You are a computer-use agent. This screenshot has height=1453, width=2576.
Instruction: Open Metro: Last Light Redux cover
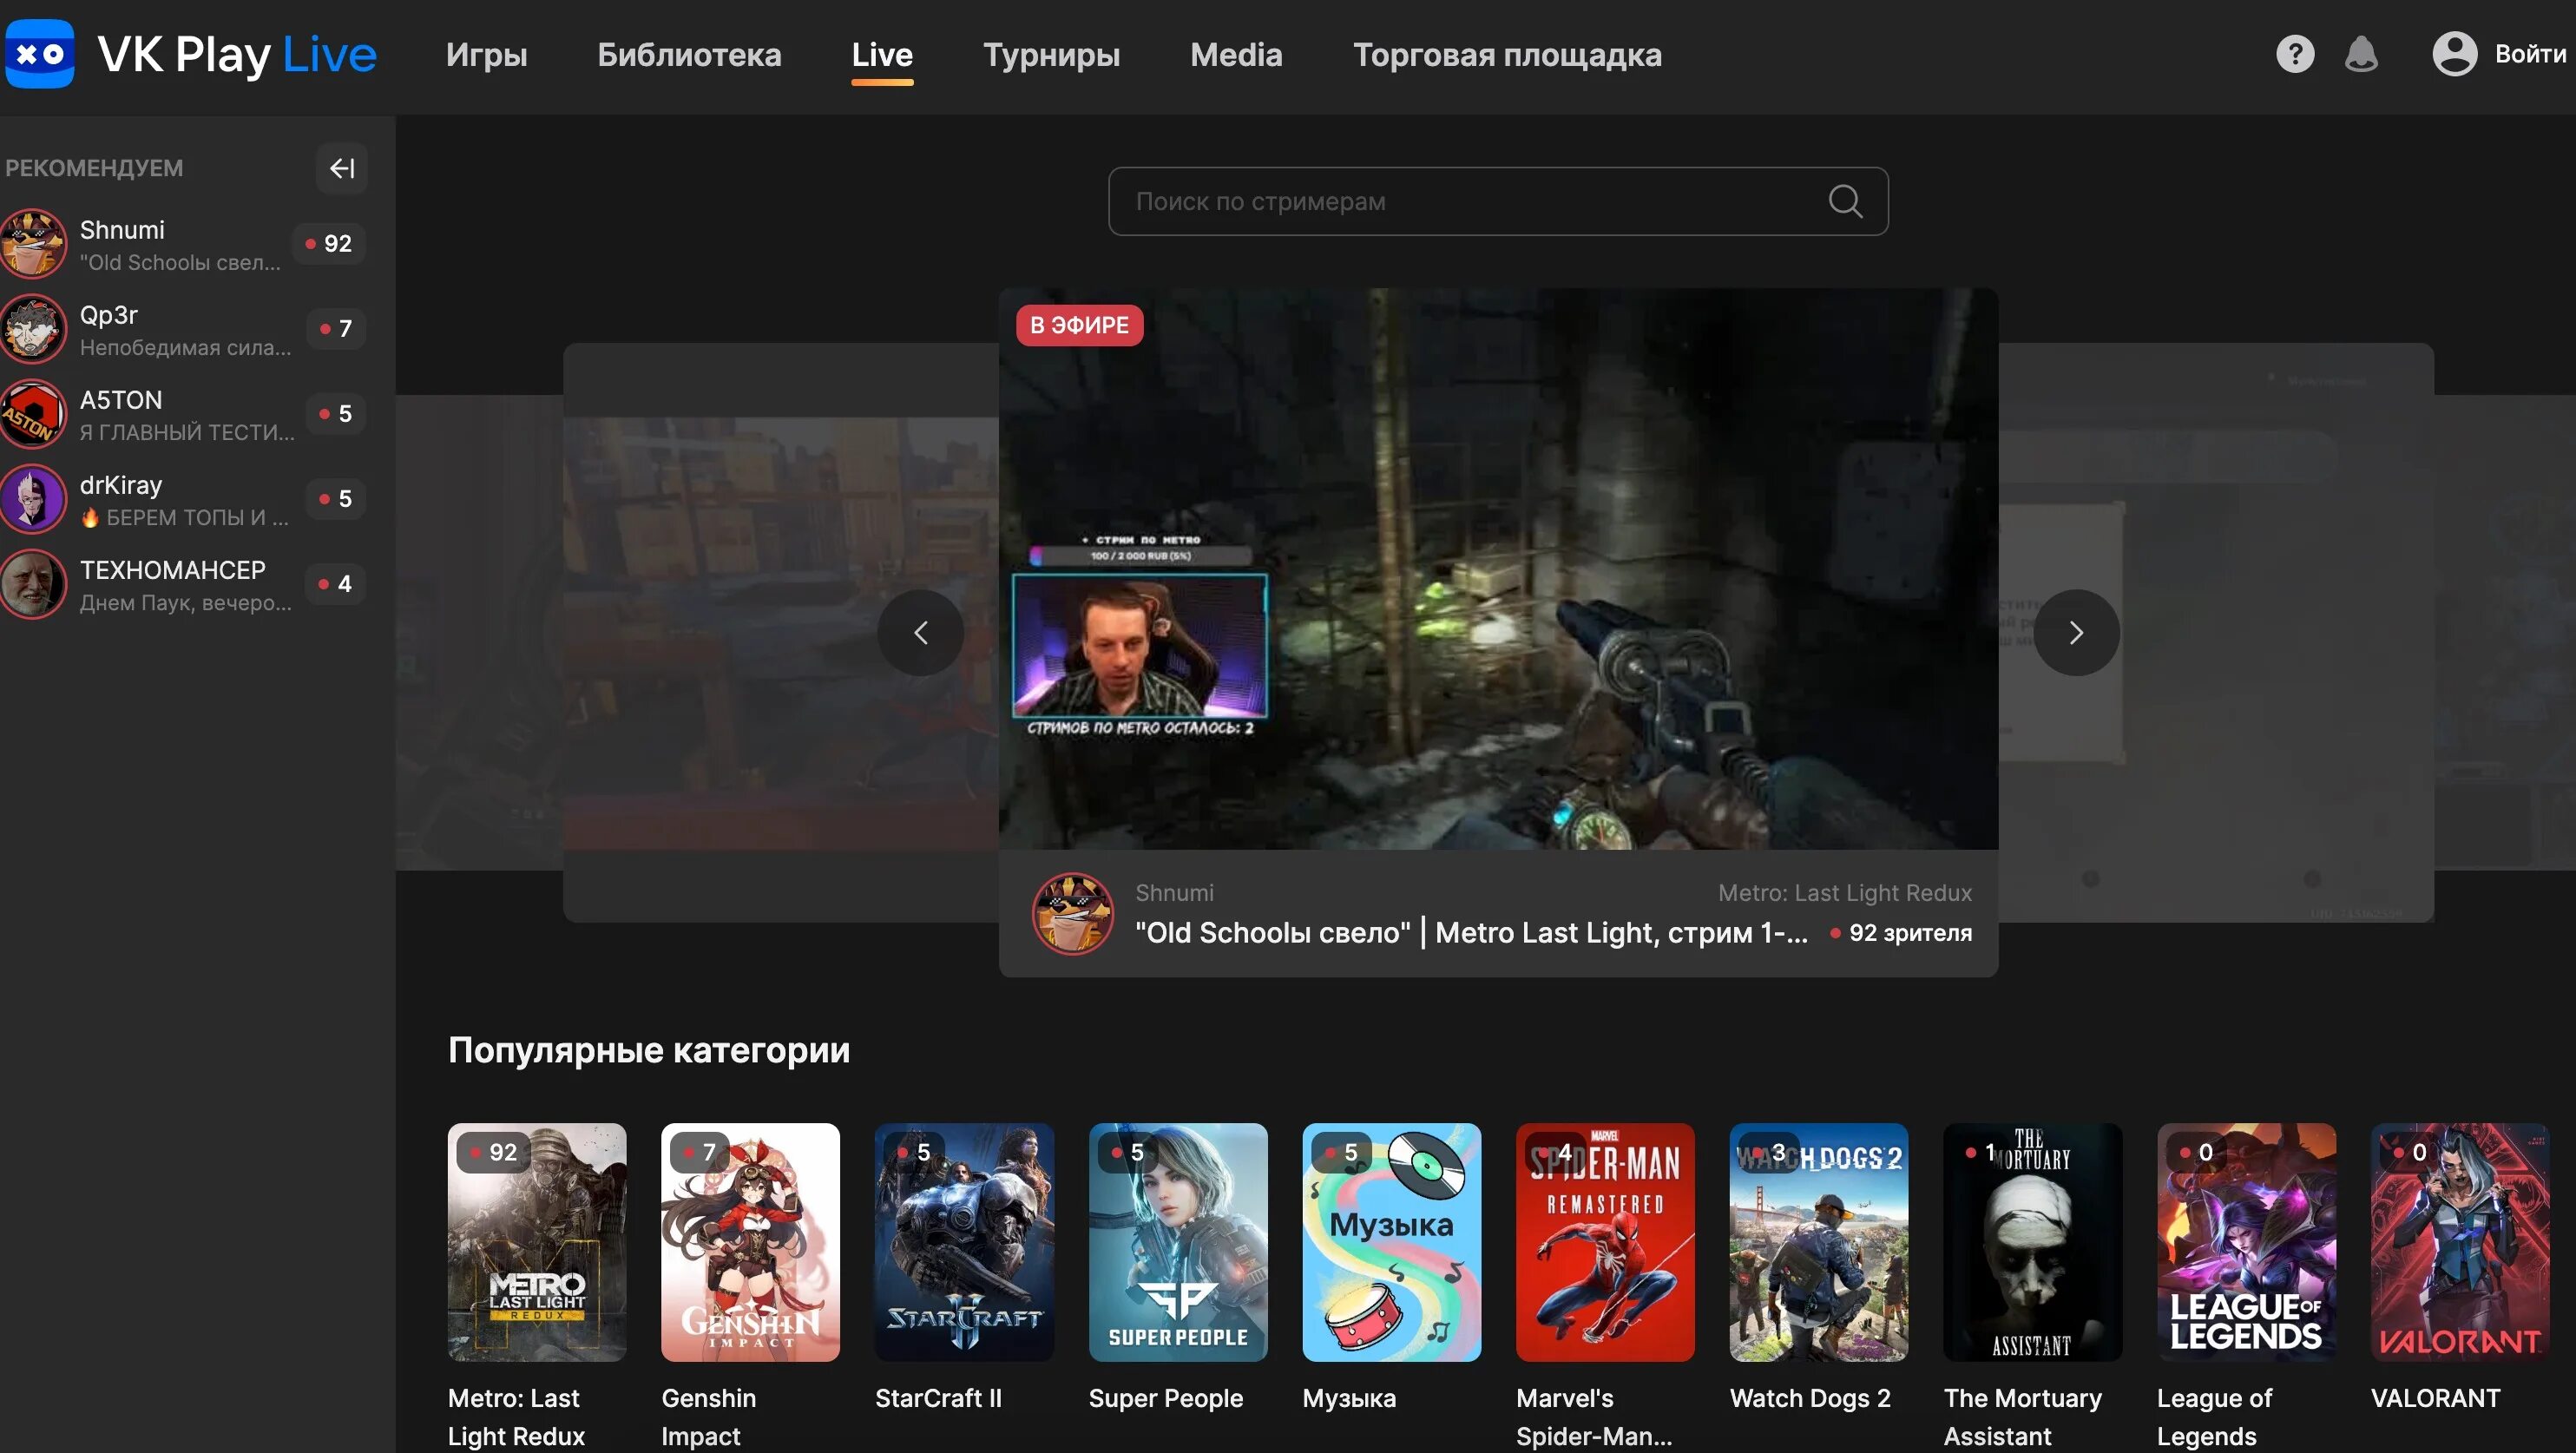coord(537,1241)
